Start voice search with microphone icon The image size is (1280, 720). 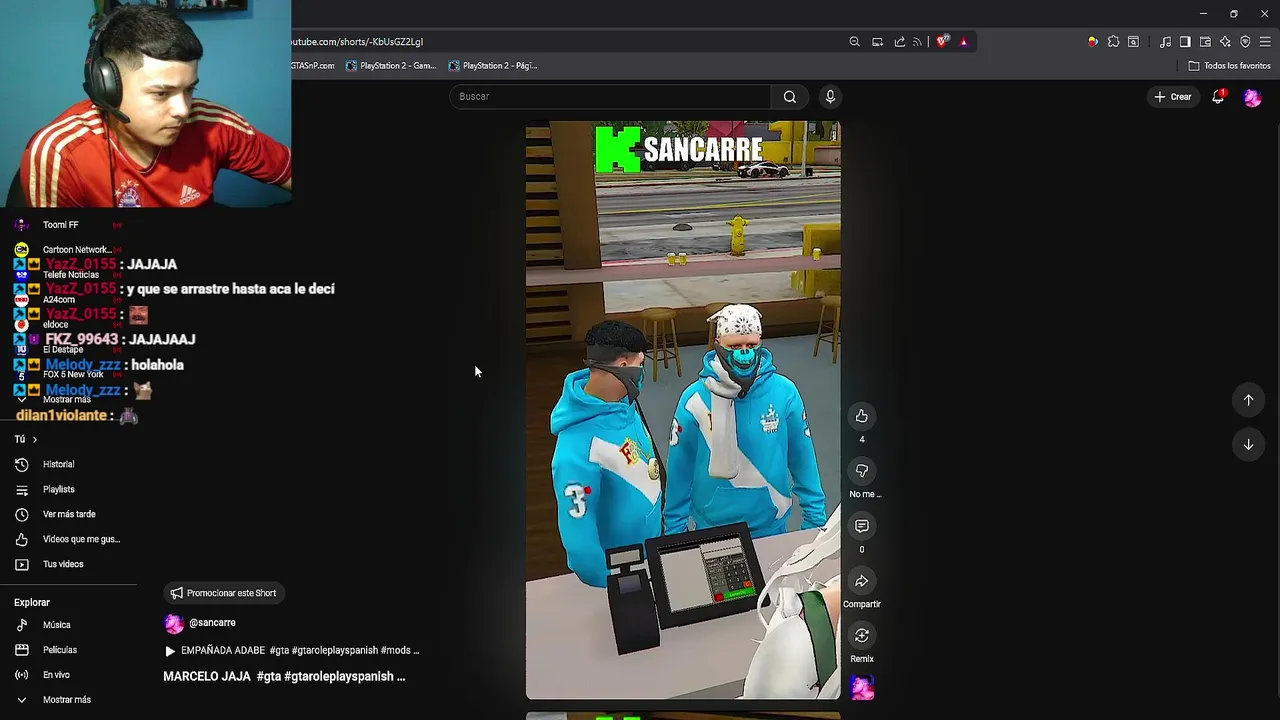coord(830,97)
